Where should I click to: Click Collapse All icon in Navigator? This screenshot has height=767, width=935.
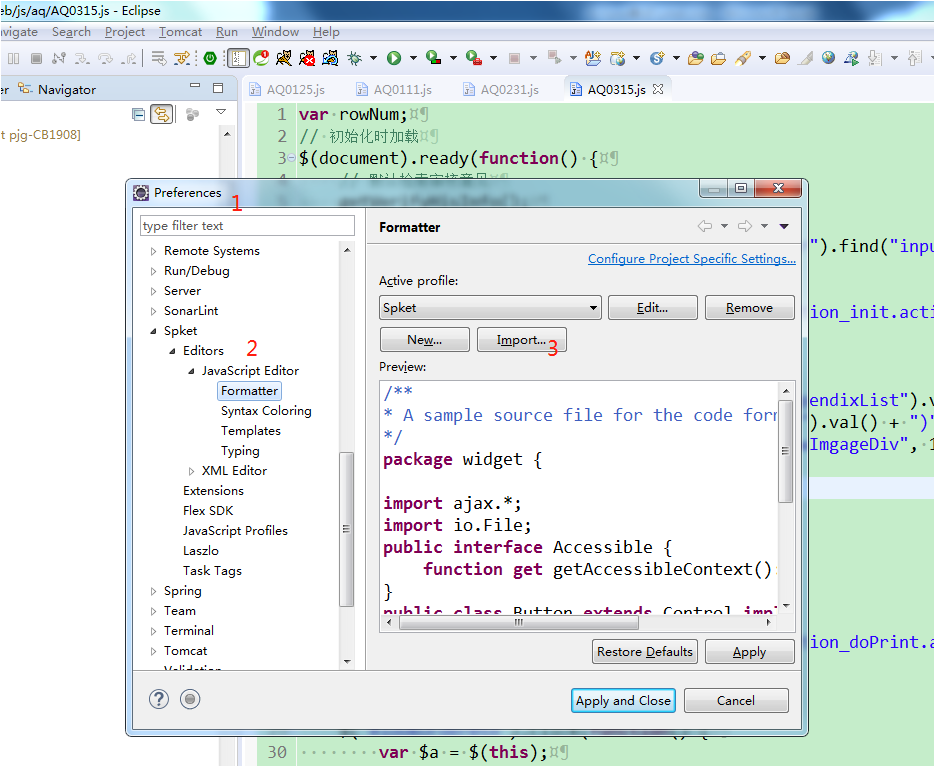tap(138, 115)
